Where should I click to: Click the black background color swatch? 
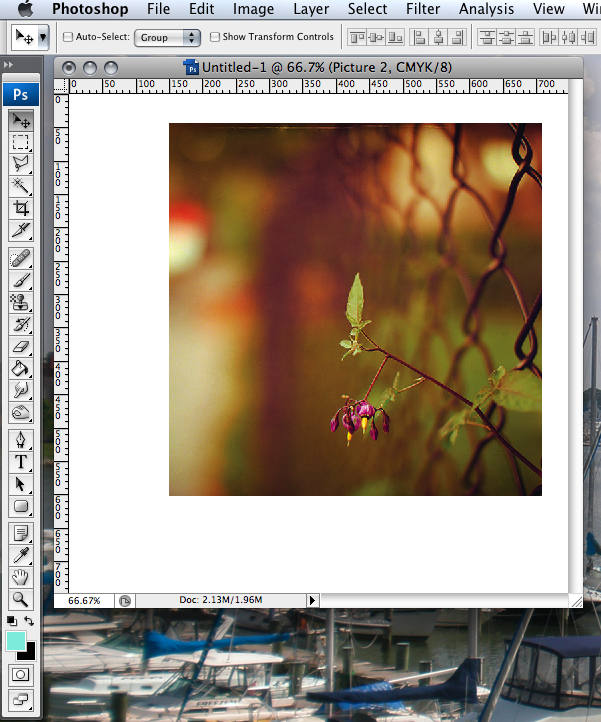pos(29,654)
